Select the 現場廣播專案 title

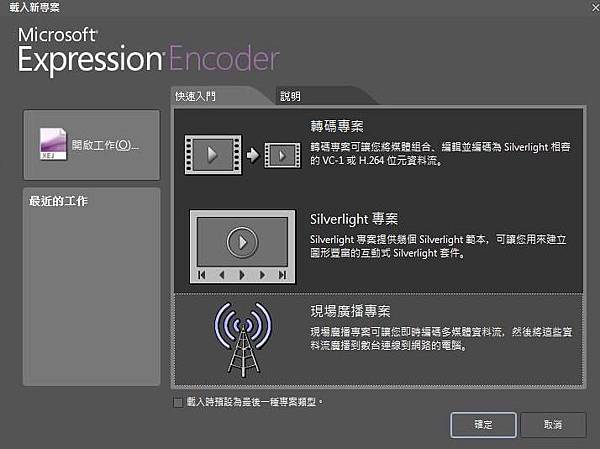point(350,311)
